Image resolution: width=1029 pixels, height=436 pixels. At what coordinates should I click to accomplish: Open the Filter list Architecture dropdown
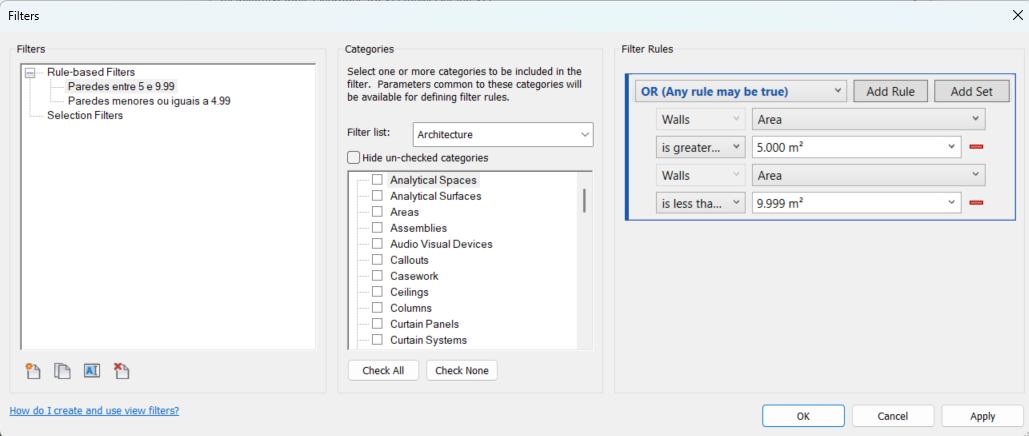[x=503, y=134]
